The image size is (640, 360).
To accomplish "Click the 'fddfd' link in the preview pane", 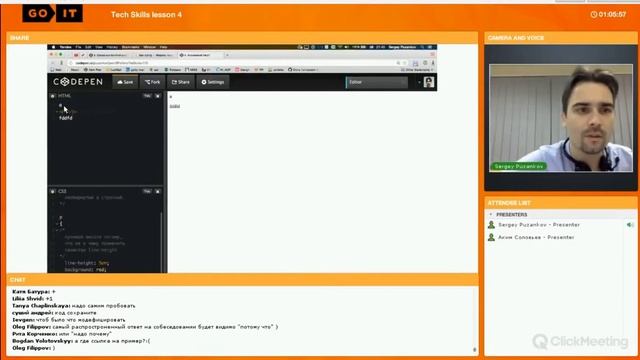I will tap(175, 106).
